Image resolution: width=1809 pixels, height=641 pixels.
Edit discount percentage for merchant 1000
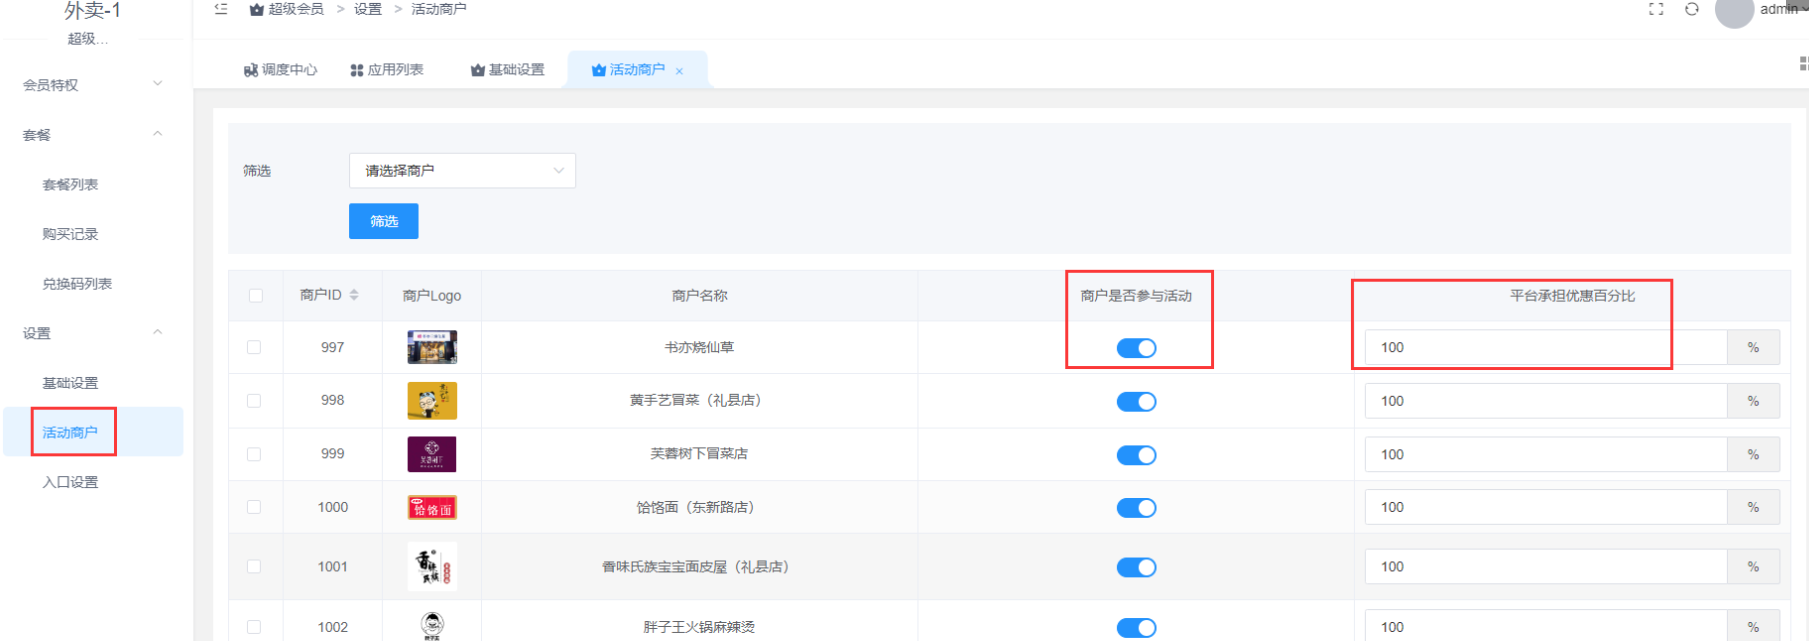point(1546,507)
